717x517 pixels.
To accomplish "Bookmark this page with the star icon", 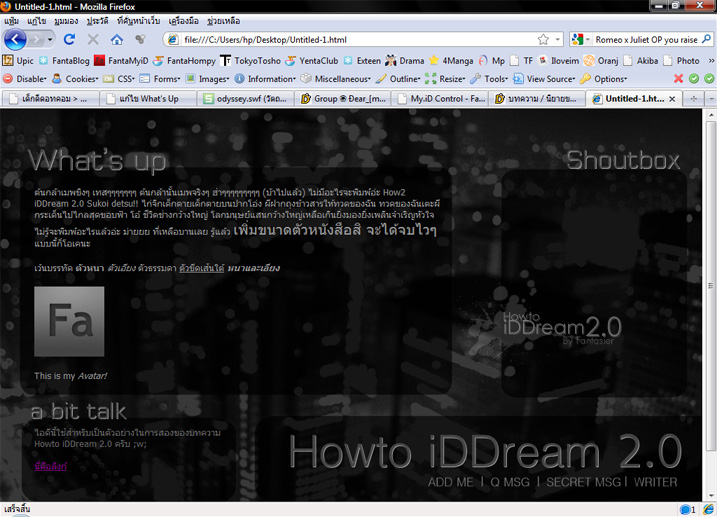I will 543,40.
